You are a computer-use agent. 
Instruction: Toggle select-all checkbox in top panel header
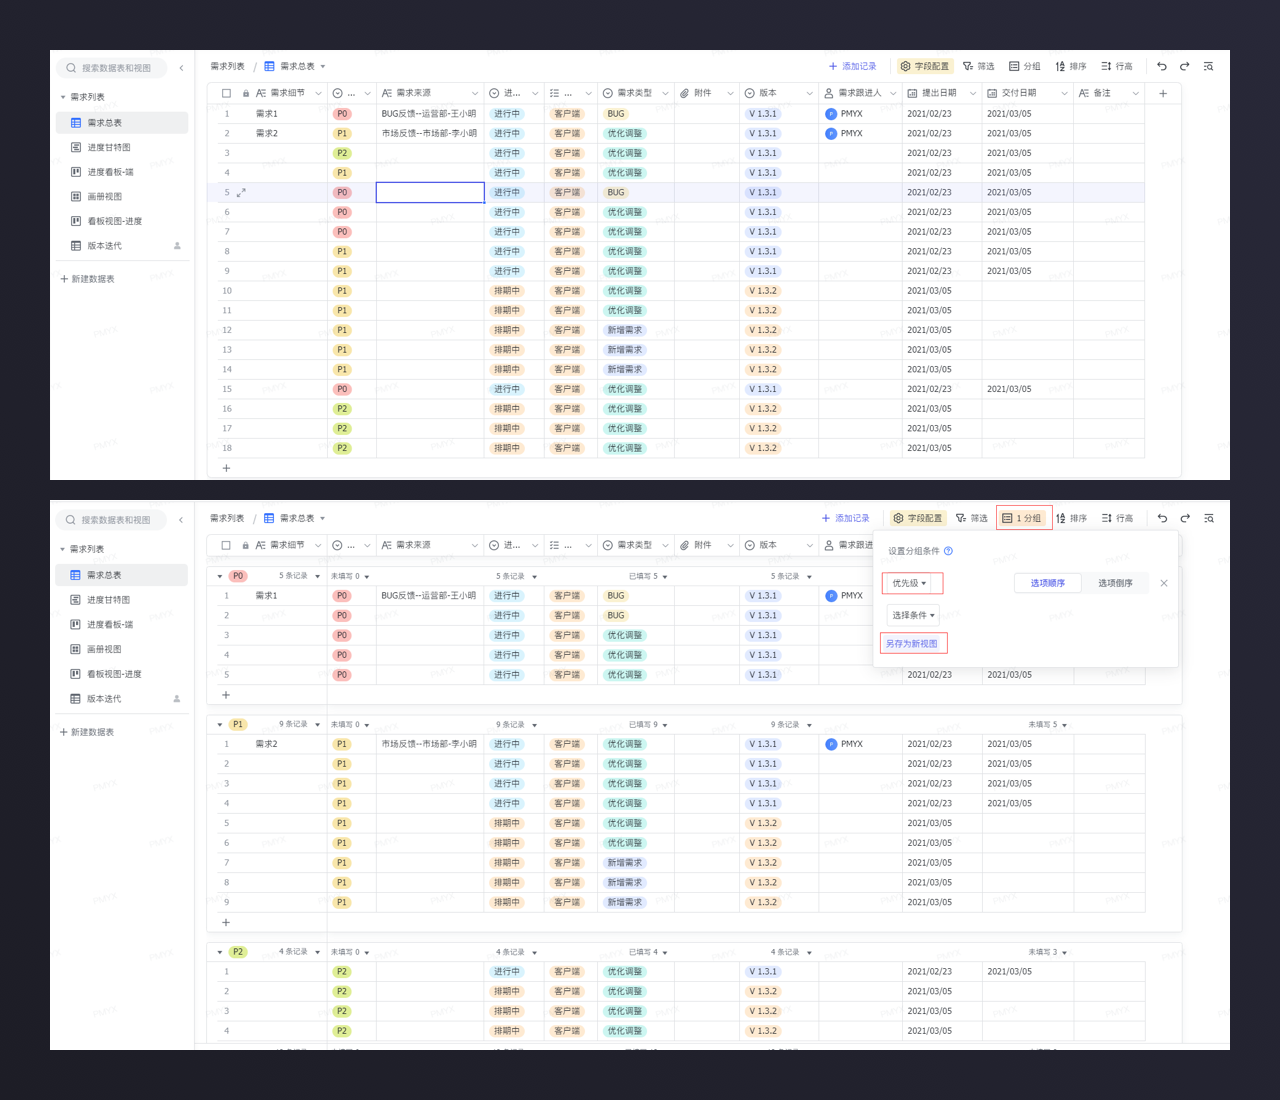226,93
